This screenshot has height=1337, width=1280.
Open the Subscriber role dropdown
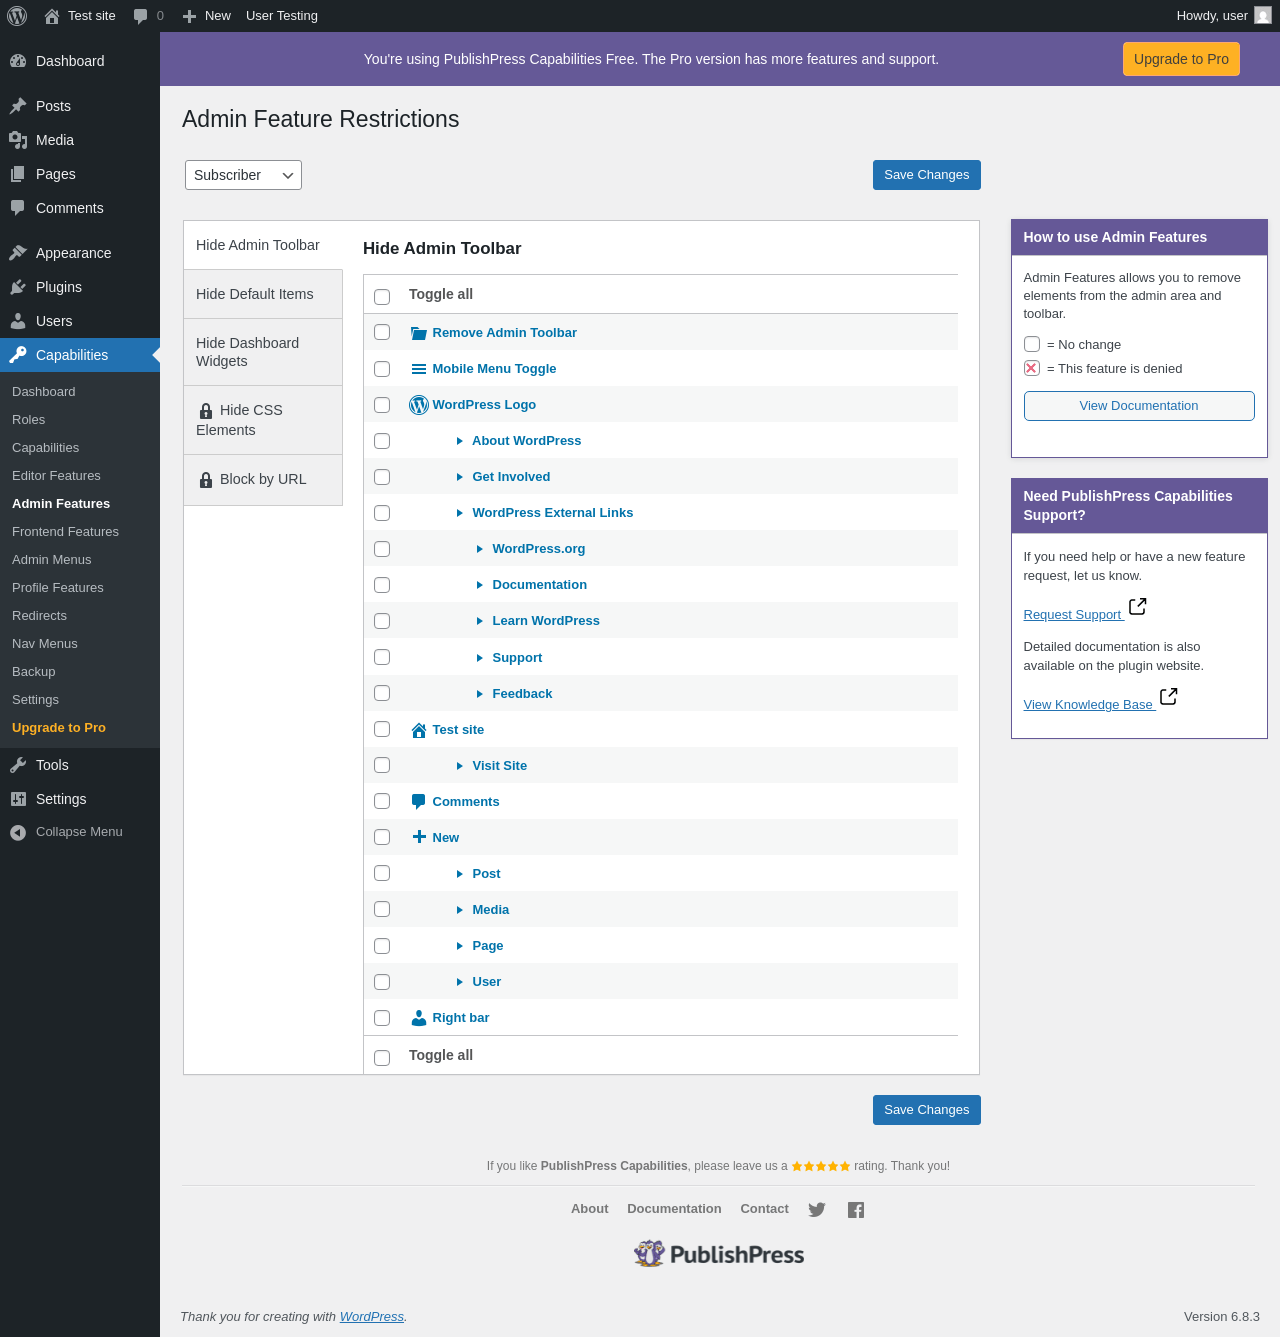243,175
